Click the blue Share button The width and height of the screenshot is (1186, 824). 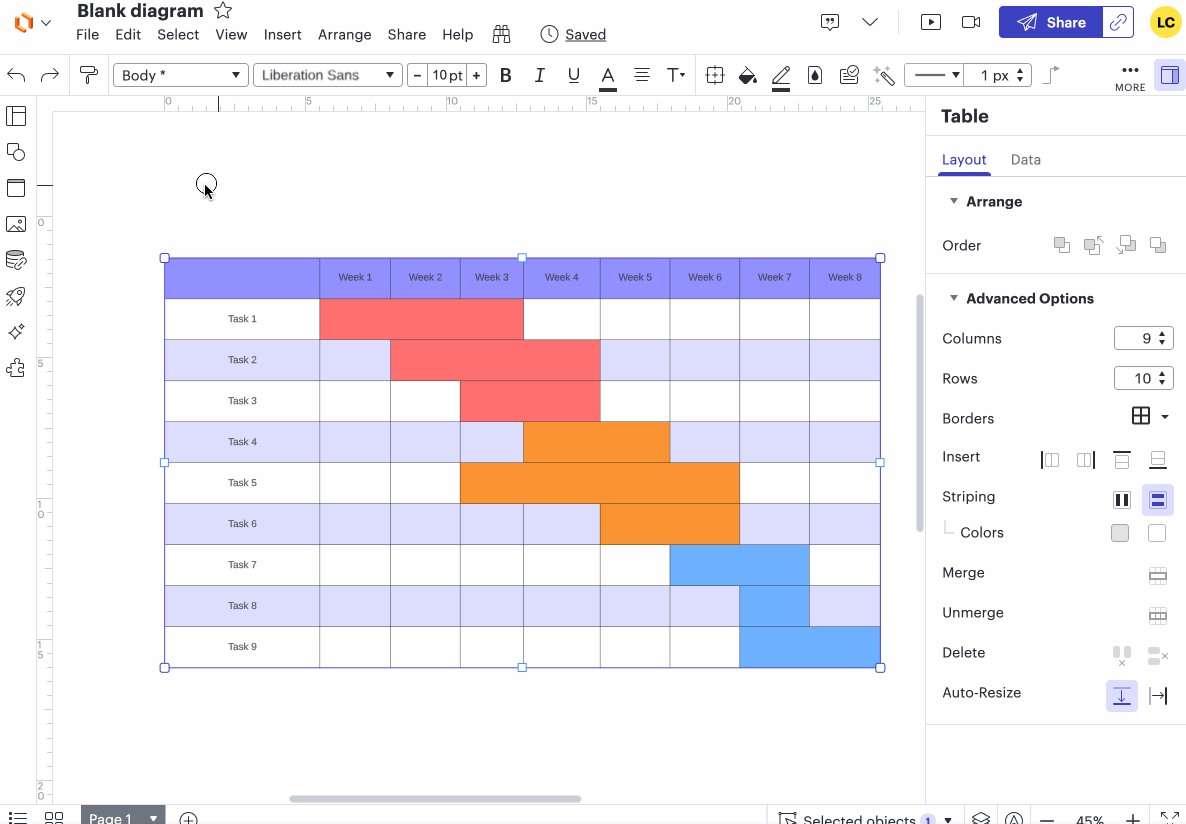point(1051,22)
